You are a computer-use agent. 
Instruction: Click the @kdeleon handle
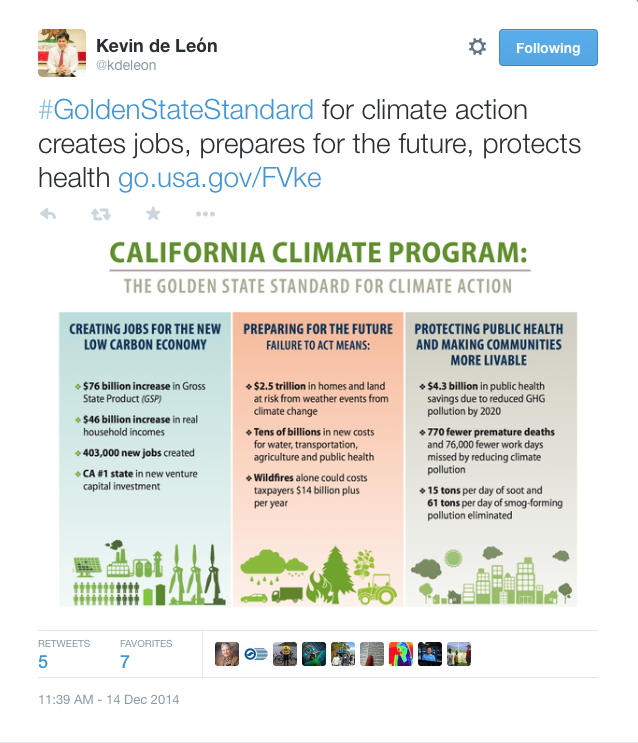126,65
